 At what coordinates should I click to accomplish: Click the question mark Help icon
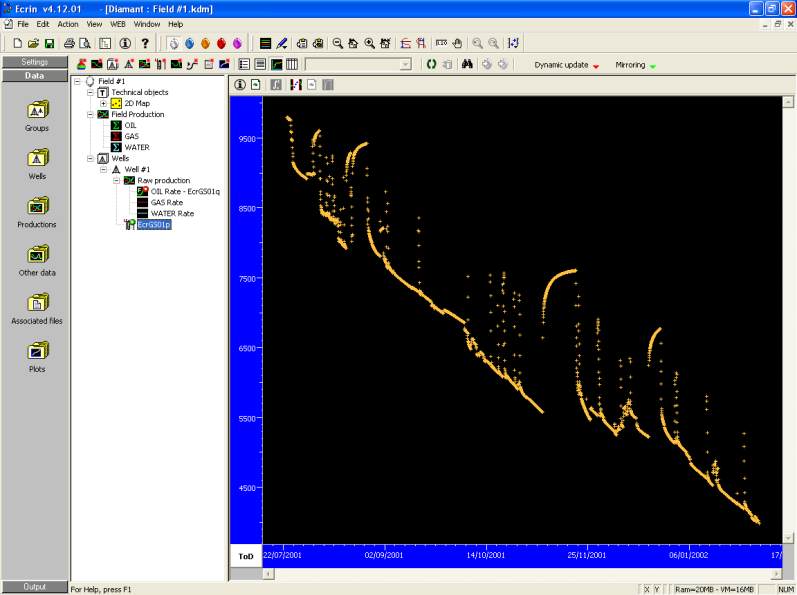pos(145,43)
